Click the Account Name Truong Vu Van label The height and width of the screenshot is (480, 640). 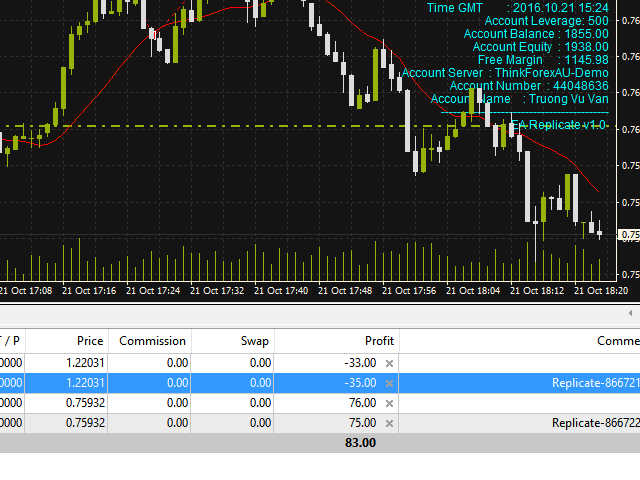(x=520, y=99)
